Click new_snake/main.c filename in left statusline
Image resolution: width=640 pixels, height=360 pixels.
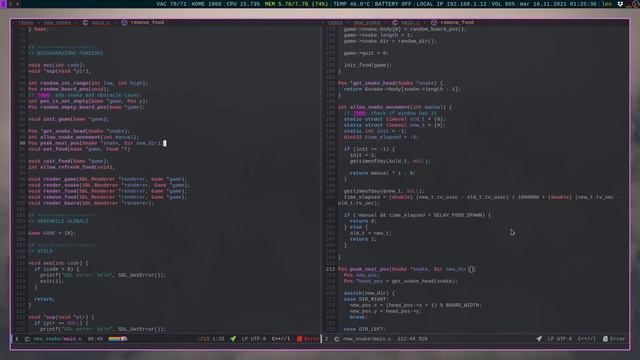(58, 339)
